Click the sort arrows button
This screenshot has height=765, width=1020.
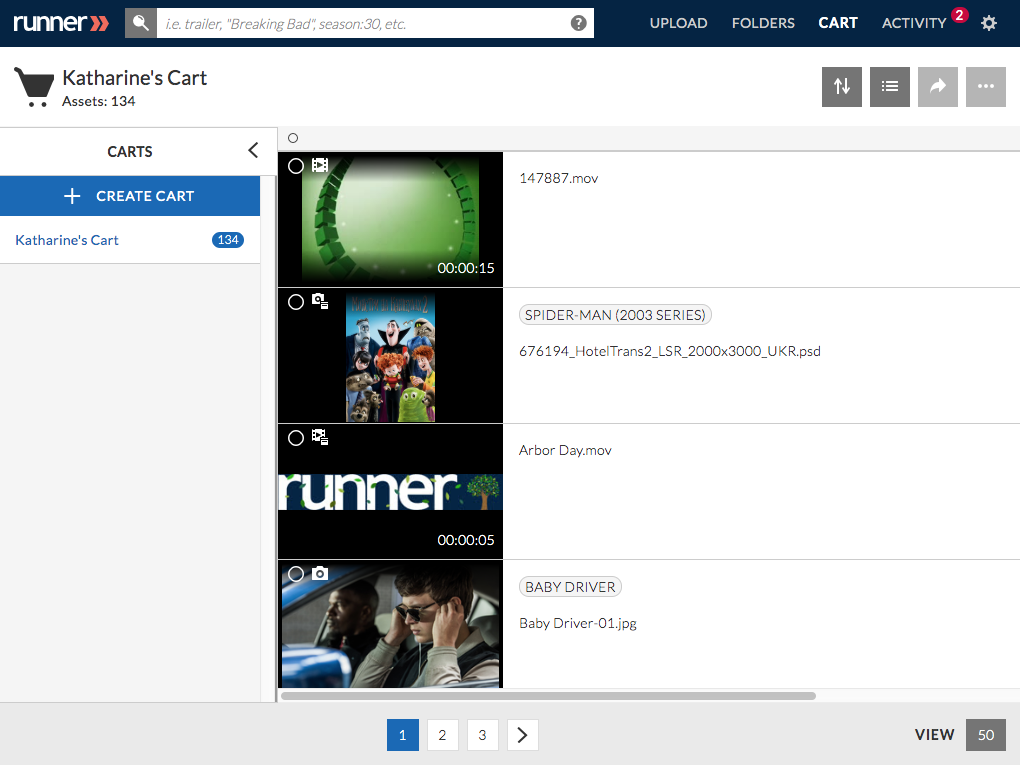pos(842,87)
